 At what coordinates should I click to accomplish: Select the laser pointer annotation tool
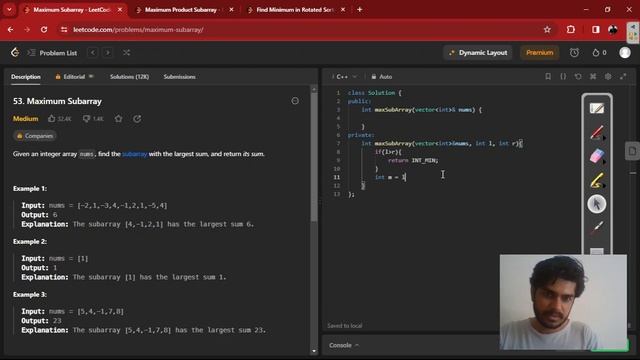click(x=597, y=227)
